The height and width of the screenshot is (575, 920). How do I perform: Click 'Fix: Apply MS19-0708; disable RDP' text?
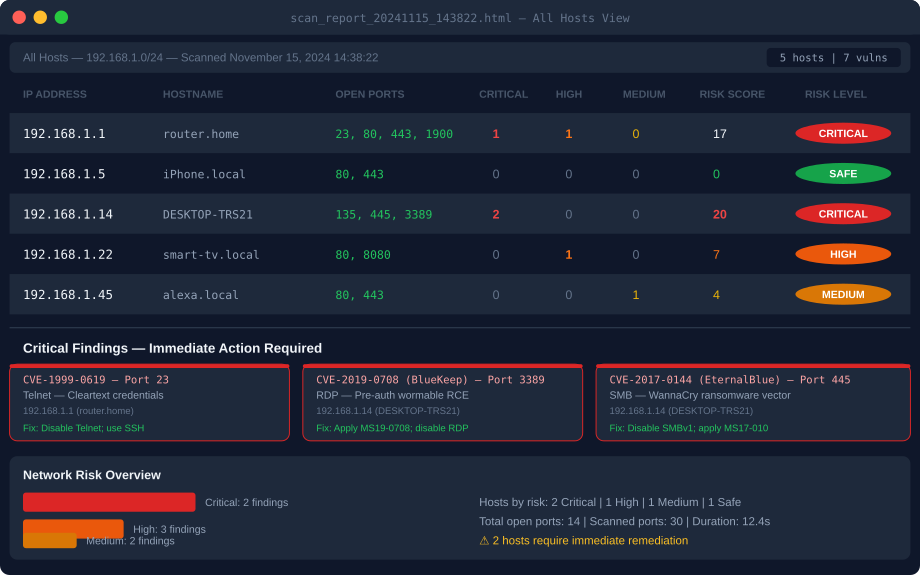(x=392, y=428)
